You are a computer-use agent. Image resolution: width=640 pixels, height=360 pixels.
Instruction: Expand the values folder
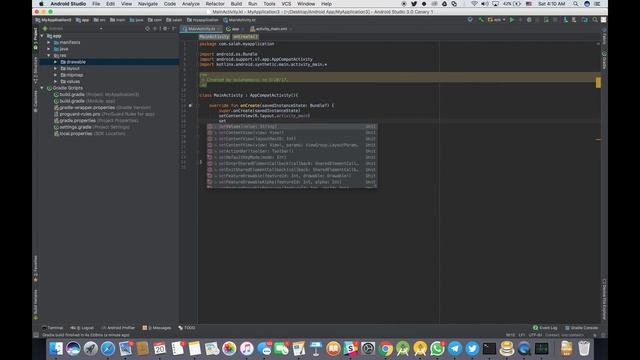(56, 82)
